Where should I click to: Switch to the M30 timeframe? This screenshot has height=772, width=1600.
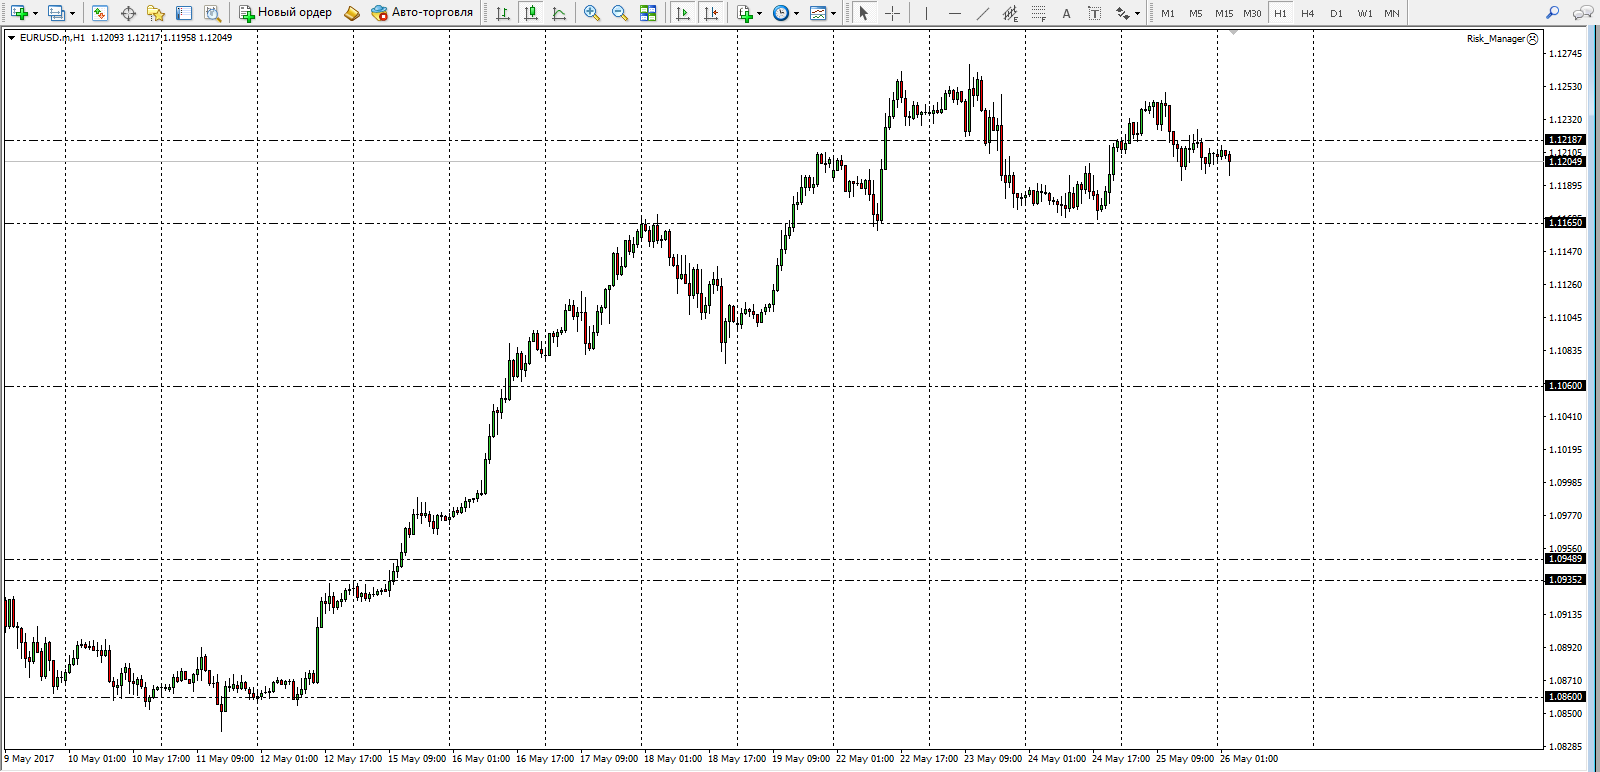tap(1252, 13)
